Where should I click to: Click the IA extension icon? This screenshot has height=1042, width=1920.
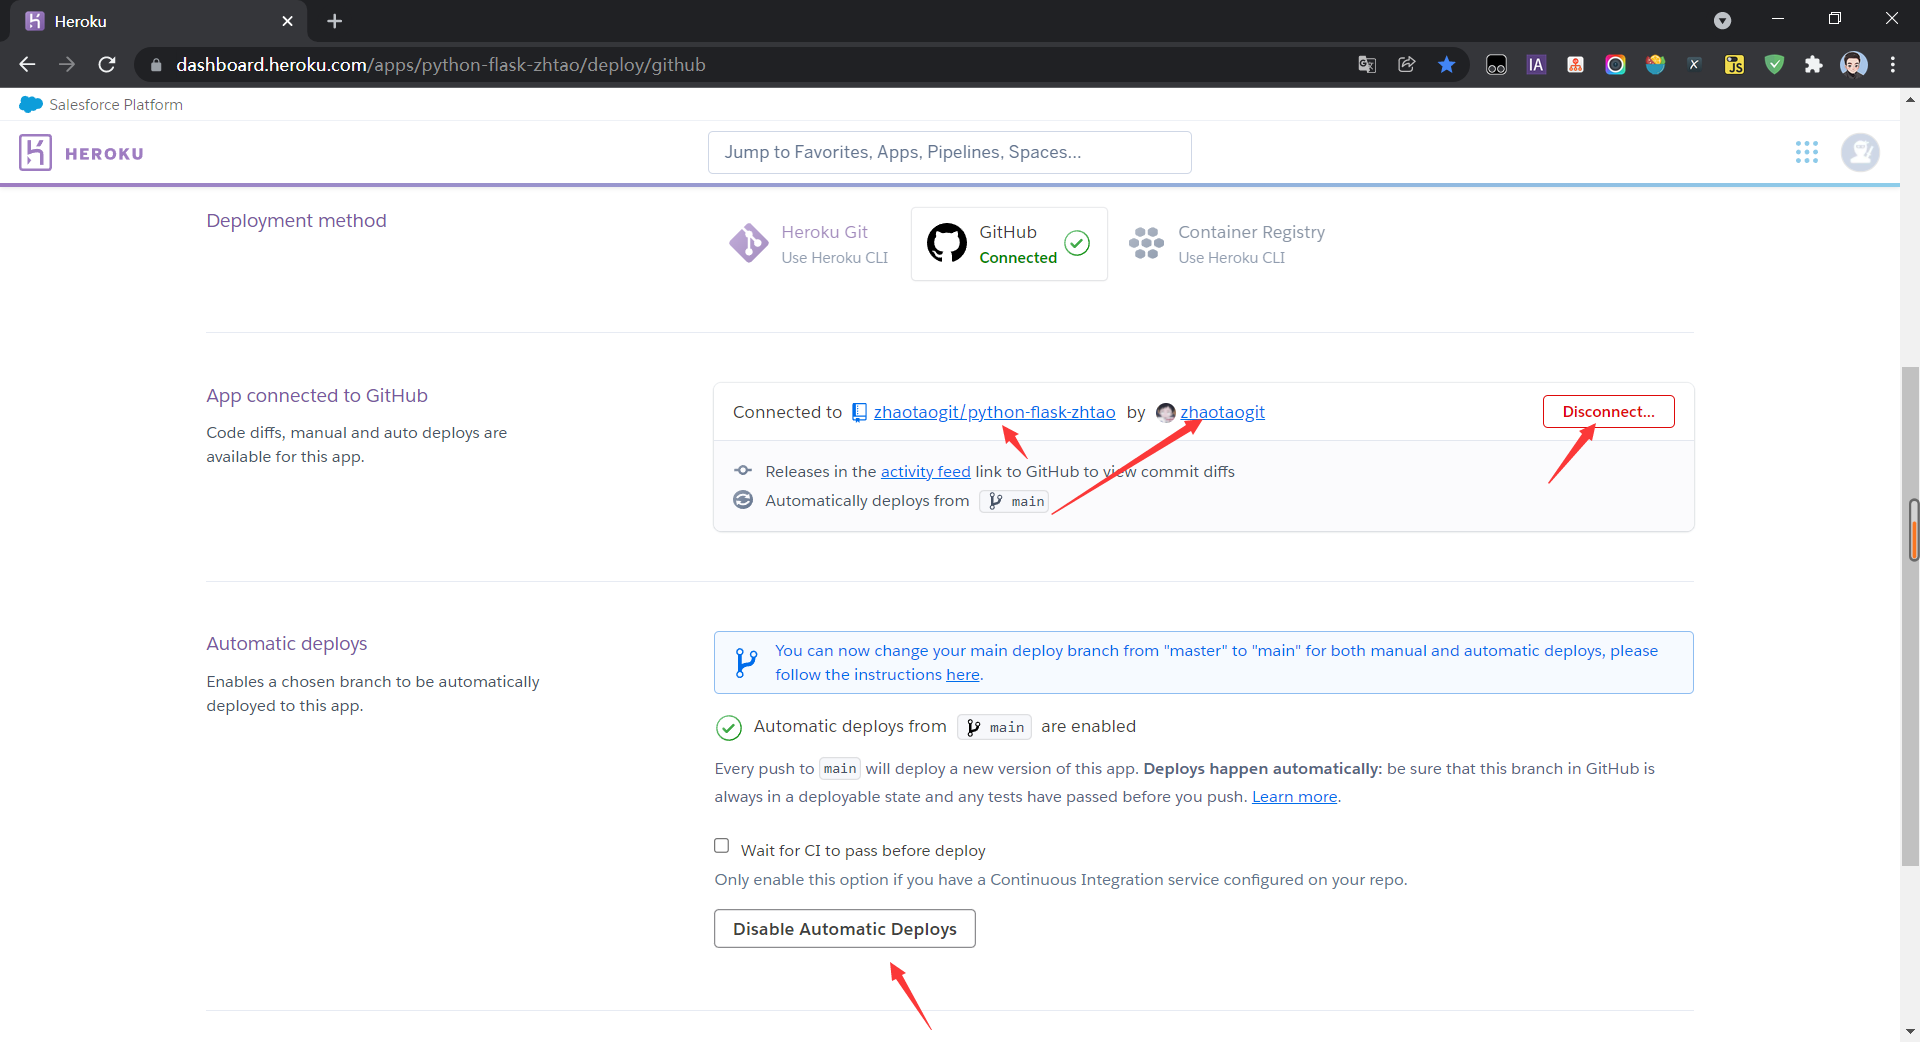[x=1536, y=65]
